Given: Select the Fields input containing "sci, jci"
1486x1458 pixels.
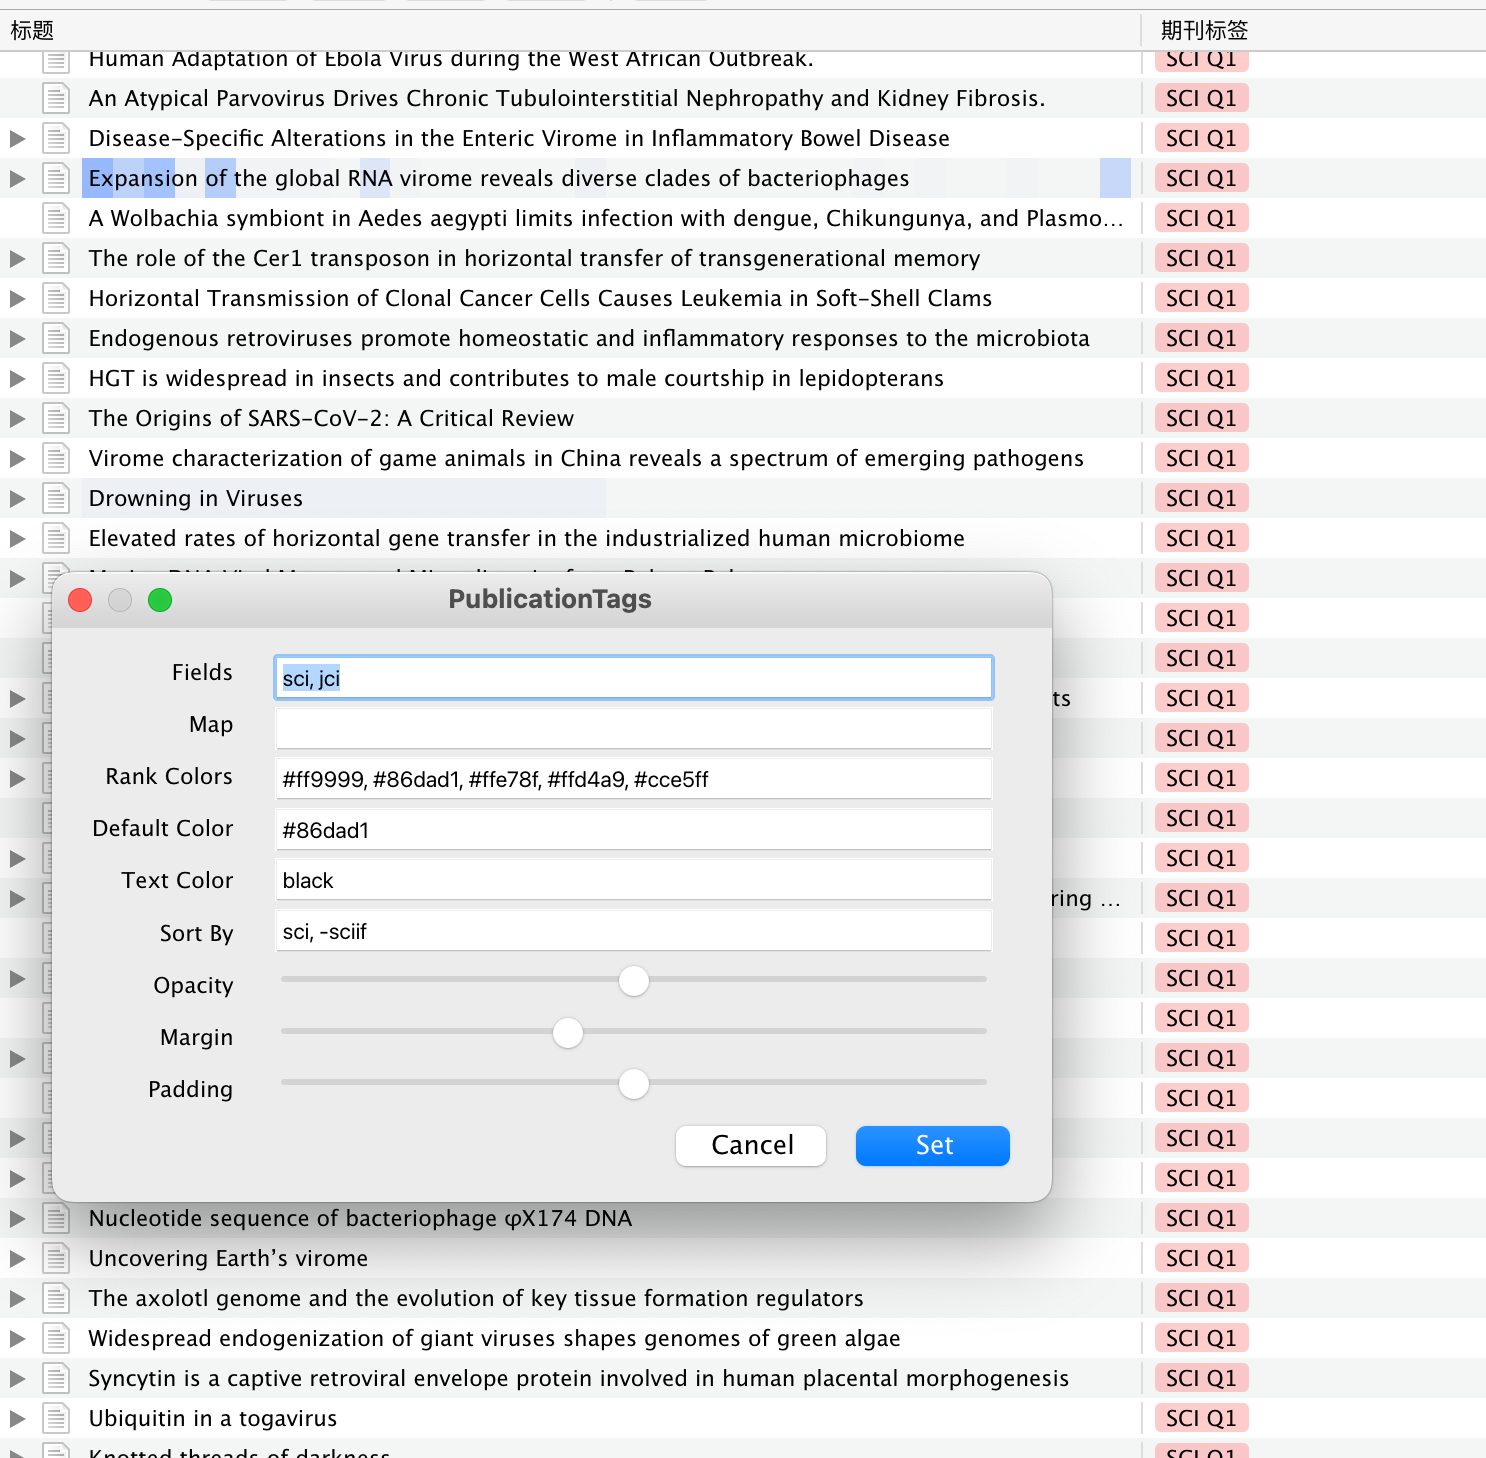Looking at the screenshot, I should point(633,677).
